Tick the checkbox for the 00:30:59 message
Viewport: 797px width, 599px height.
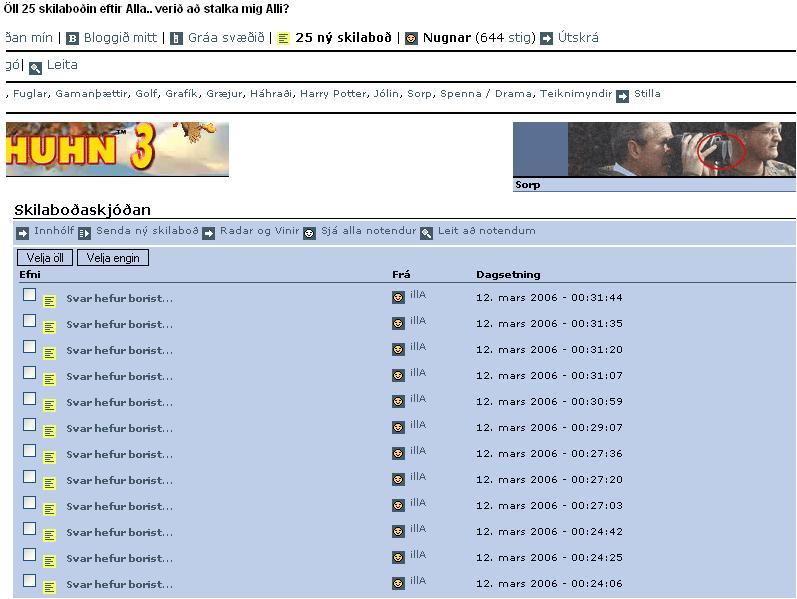coord(29,399)
